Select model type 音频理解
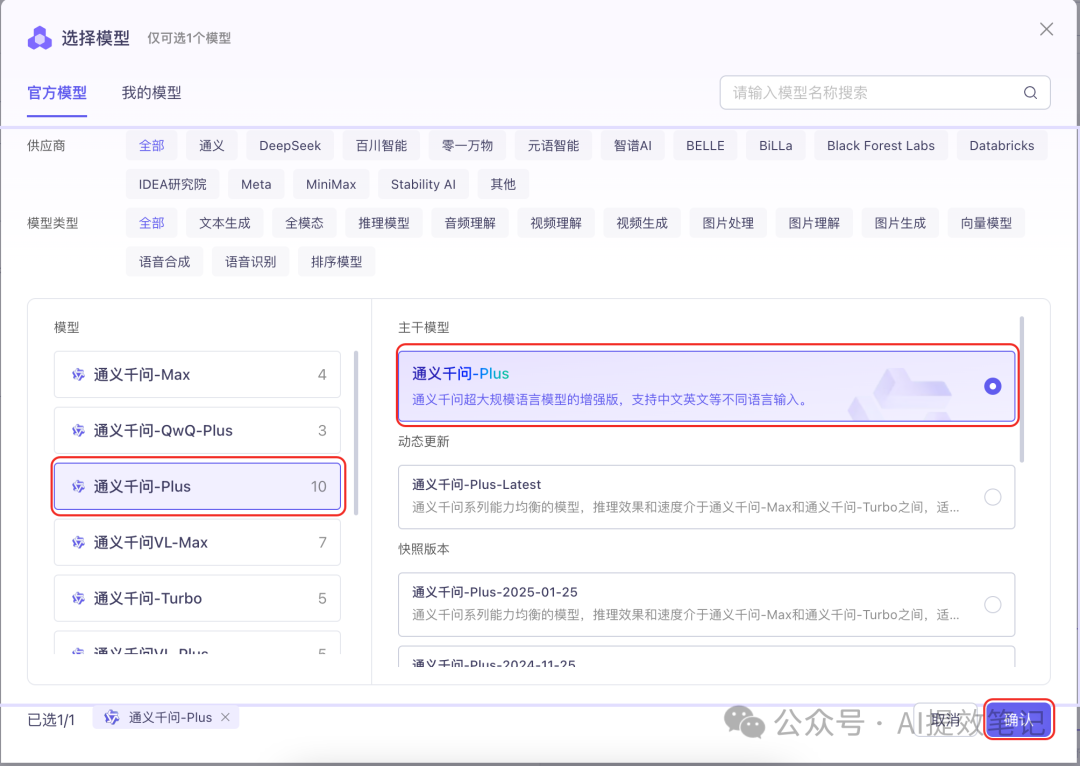This screenshot has width=1080, height=766. [470, 222]
